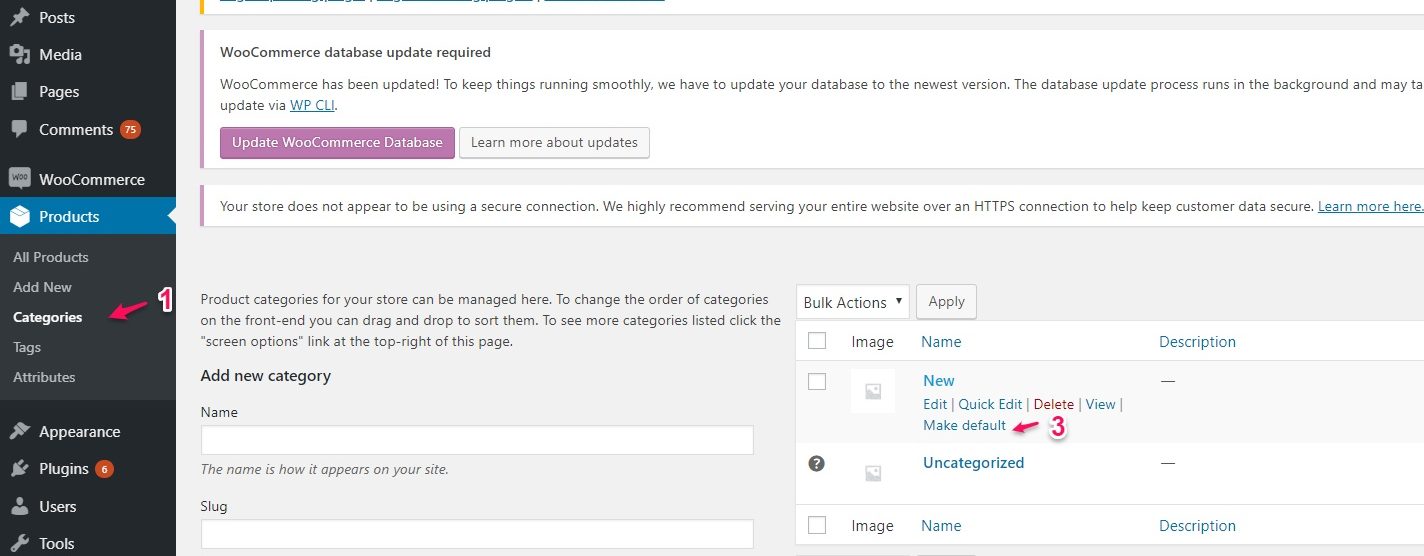The height and width of the screenshot is (556, 1424).
Task: Click Learn more about updates button
Action: 554,142
